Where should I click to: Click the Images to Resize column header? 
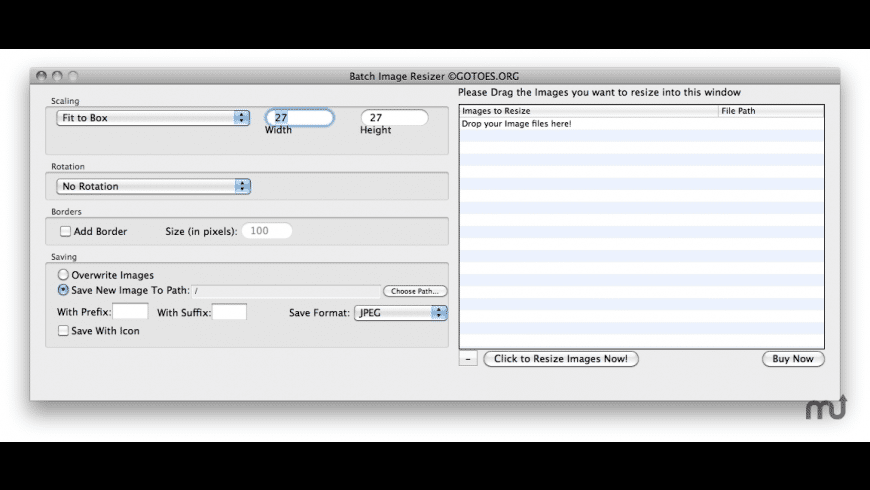[x=589, y=111]
